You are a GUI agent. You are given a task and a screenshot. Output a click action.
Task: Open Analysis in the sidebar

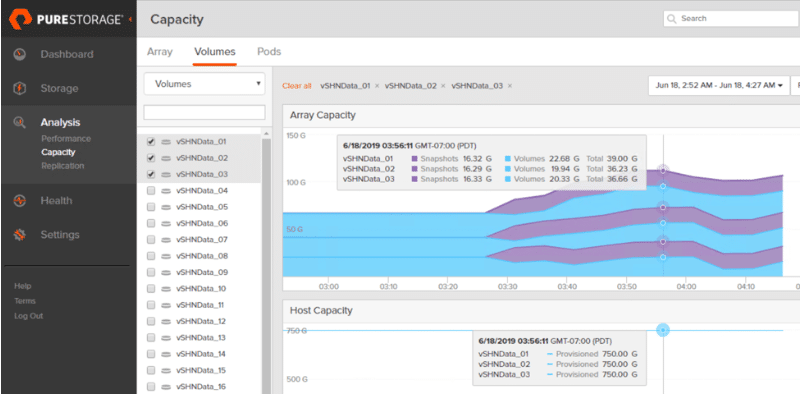tap(60, 122)
